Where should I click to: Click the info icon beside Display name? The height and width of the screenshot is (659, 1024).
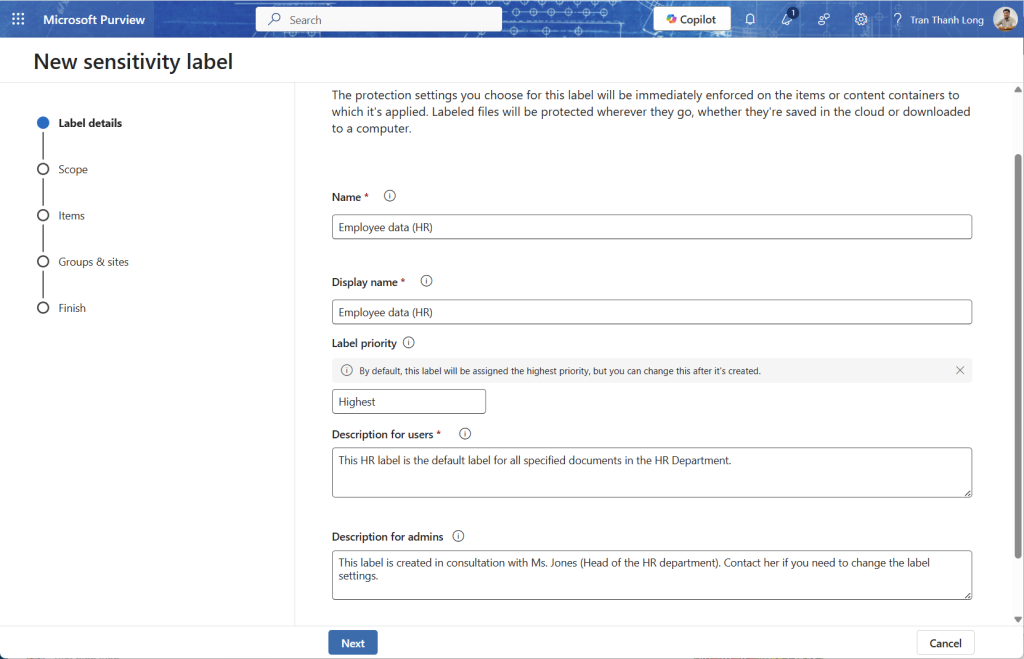[426, 281]
